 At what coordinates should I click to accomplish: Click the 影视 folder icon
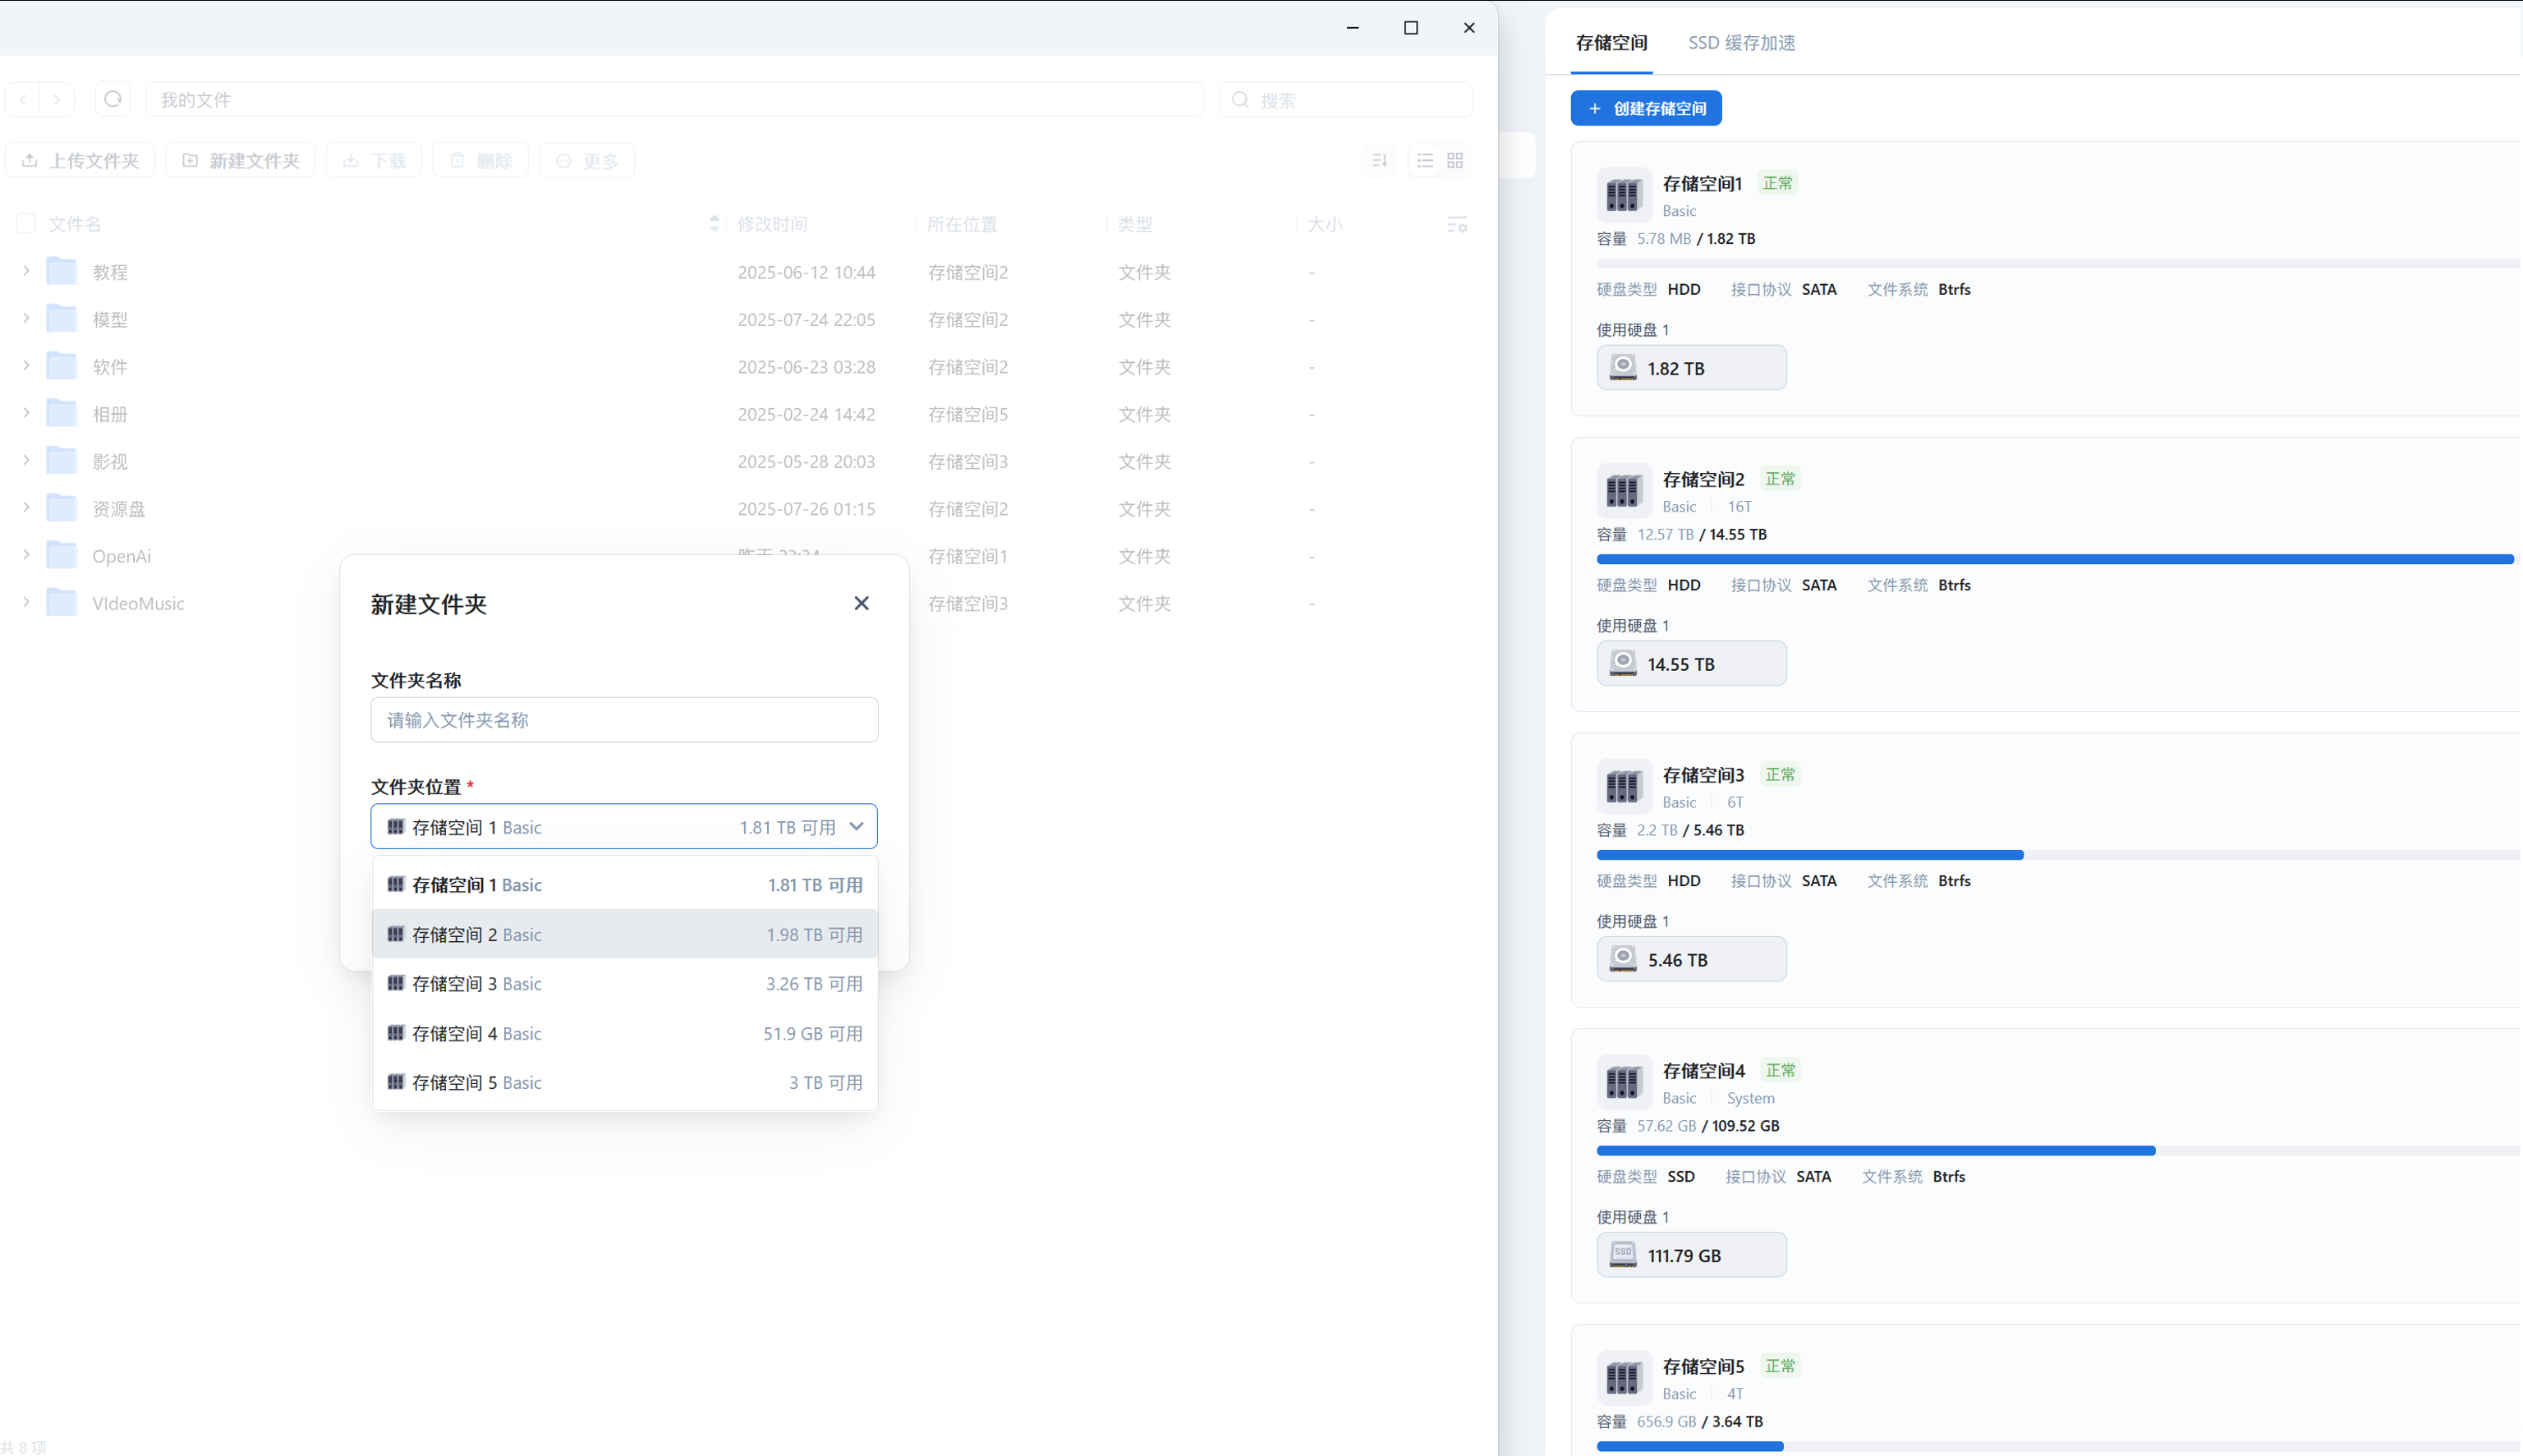point(62,460)
